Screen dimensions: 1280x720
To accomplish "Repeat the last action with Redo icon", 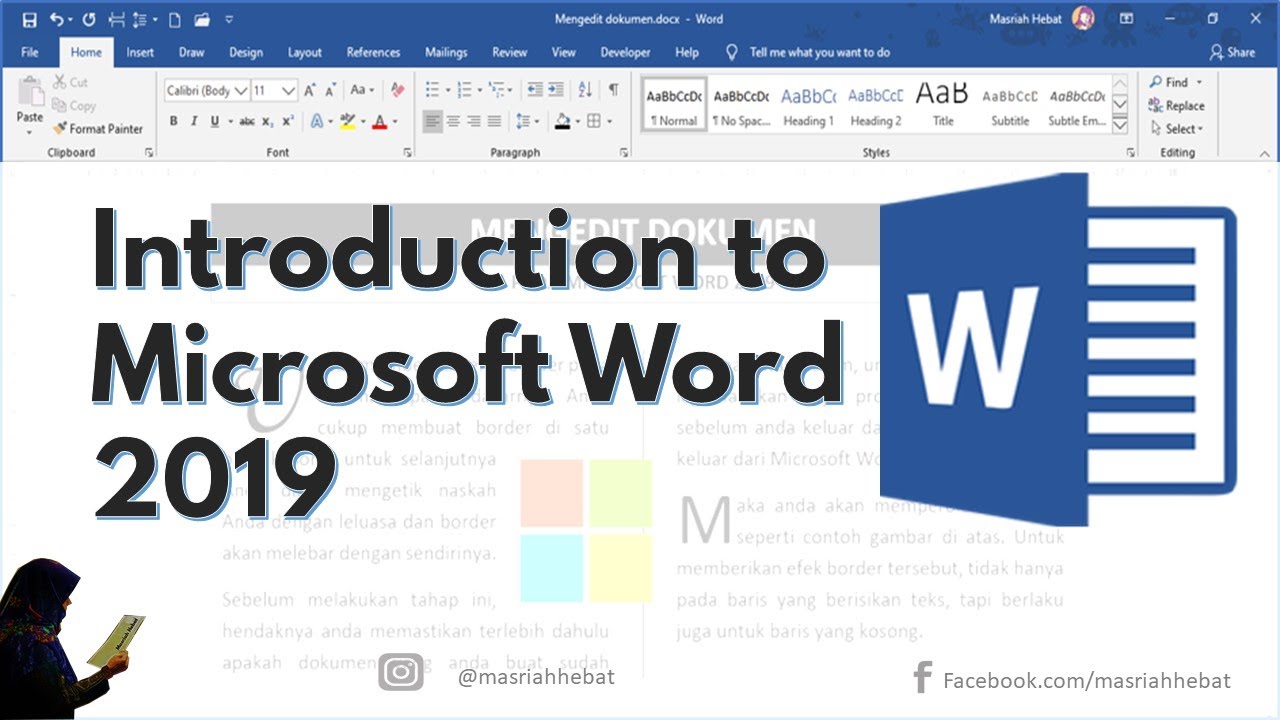I will click(89, 19).
